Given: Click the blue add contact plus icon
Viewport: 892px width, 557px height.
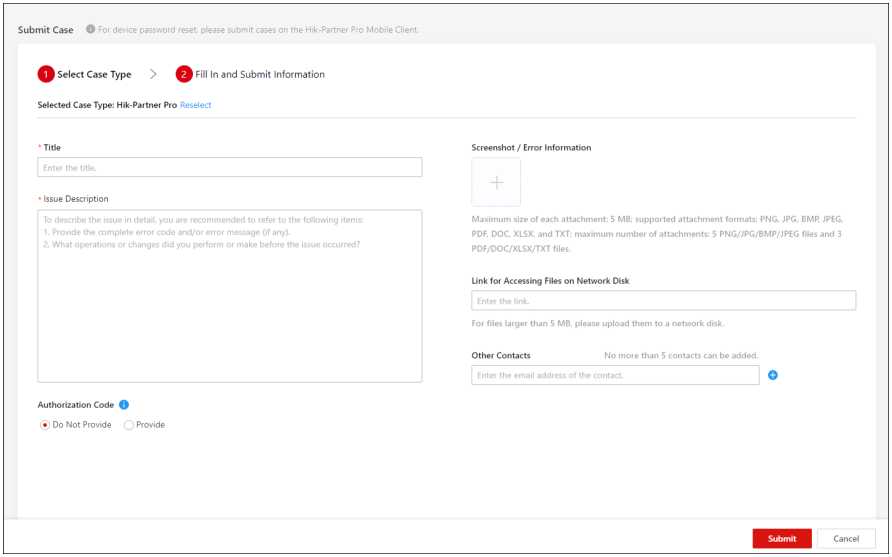Looking at the screenshot, I should tap(773, 375).
